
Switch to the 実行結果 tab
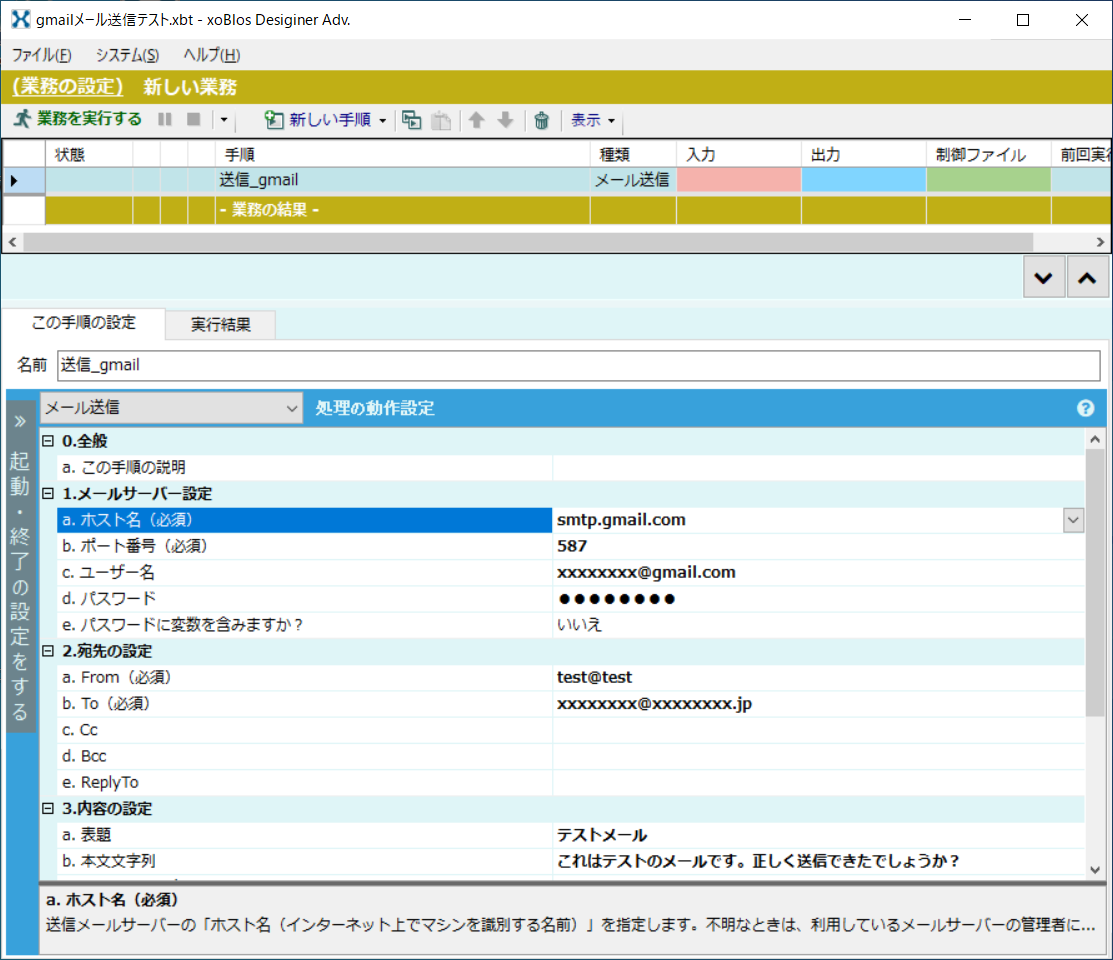pyautogui.click(x=219, y=324)
